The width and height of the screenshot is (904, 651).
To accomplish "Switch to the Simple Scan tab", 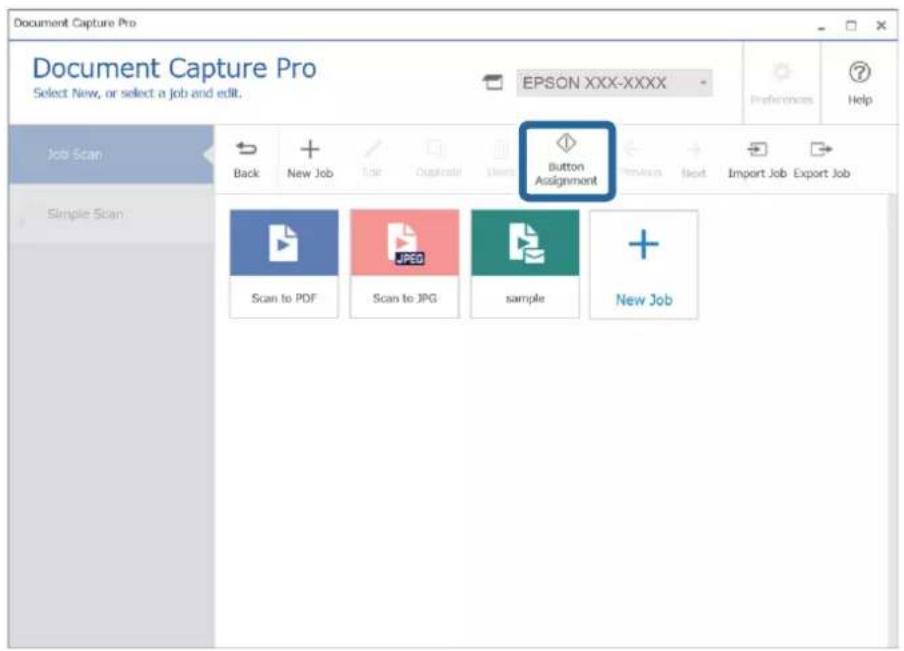I will pyautogui.click(x=111, y=214).
